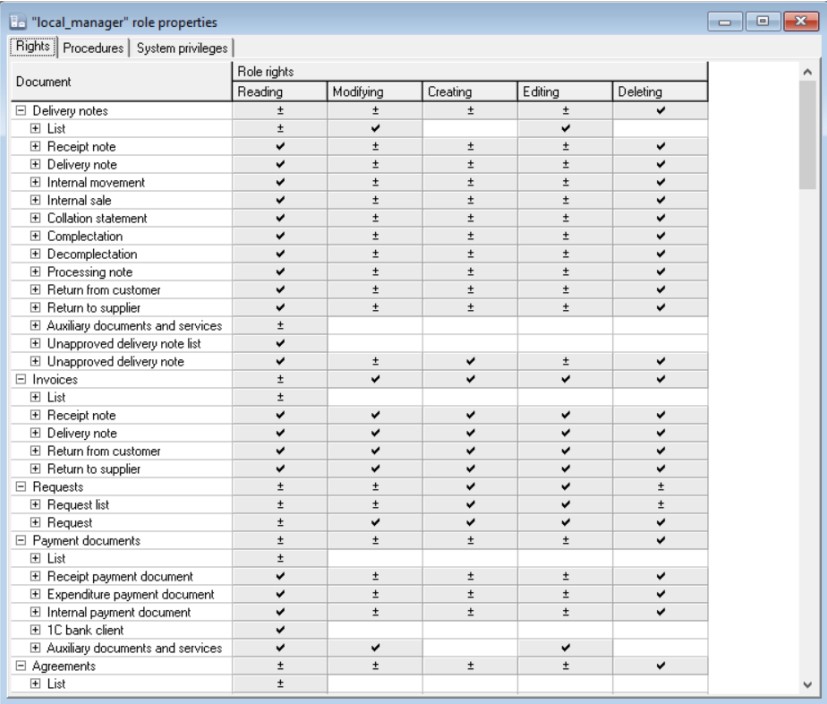The image size is (827, 704).
Task: Click the Deleting column header
Action: point(659,92)
